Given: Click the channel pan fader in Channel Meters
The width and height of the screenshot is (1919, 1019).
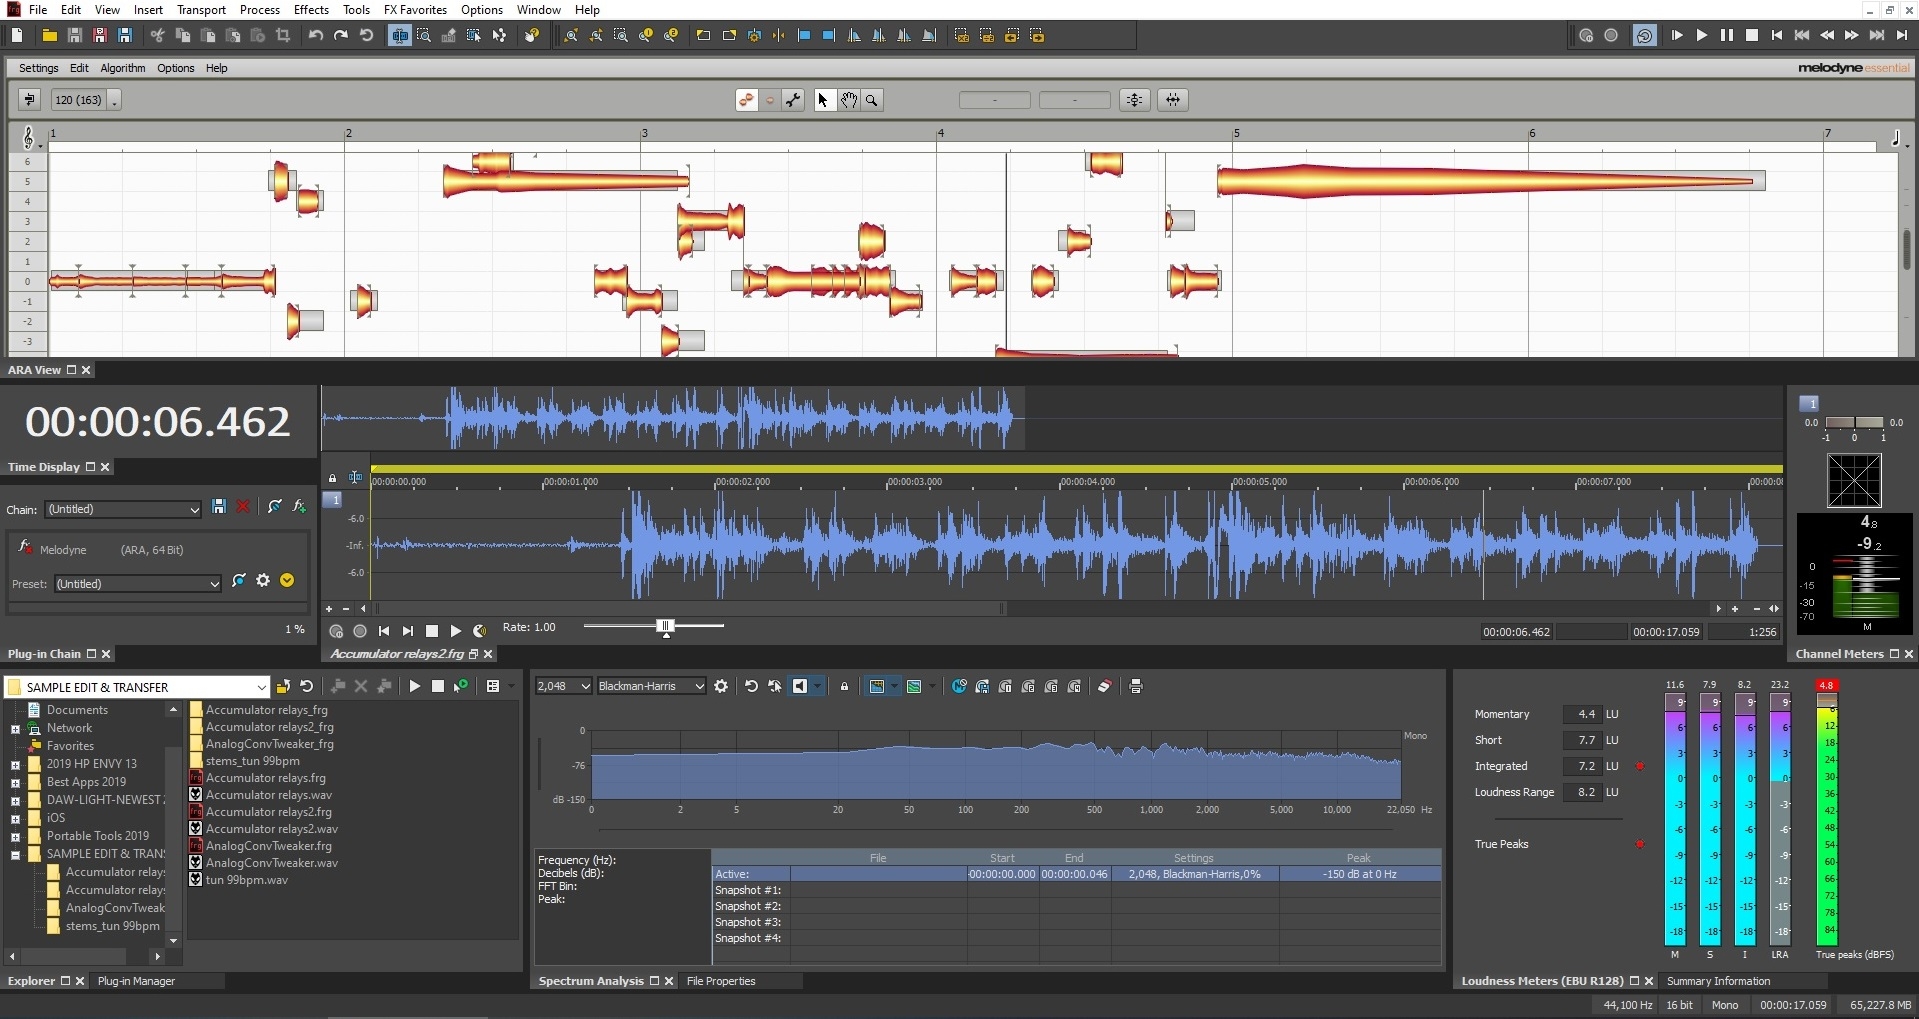Looking at the screenshot, I should coord(1854,422).
